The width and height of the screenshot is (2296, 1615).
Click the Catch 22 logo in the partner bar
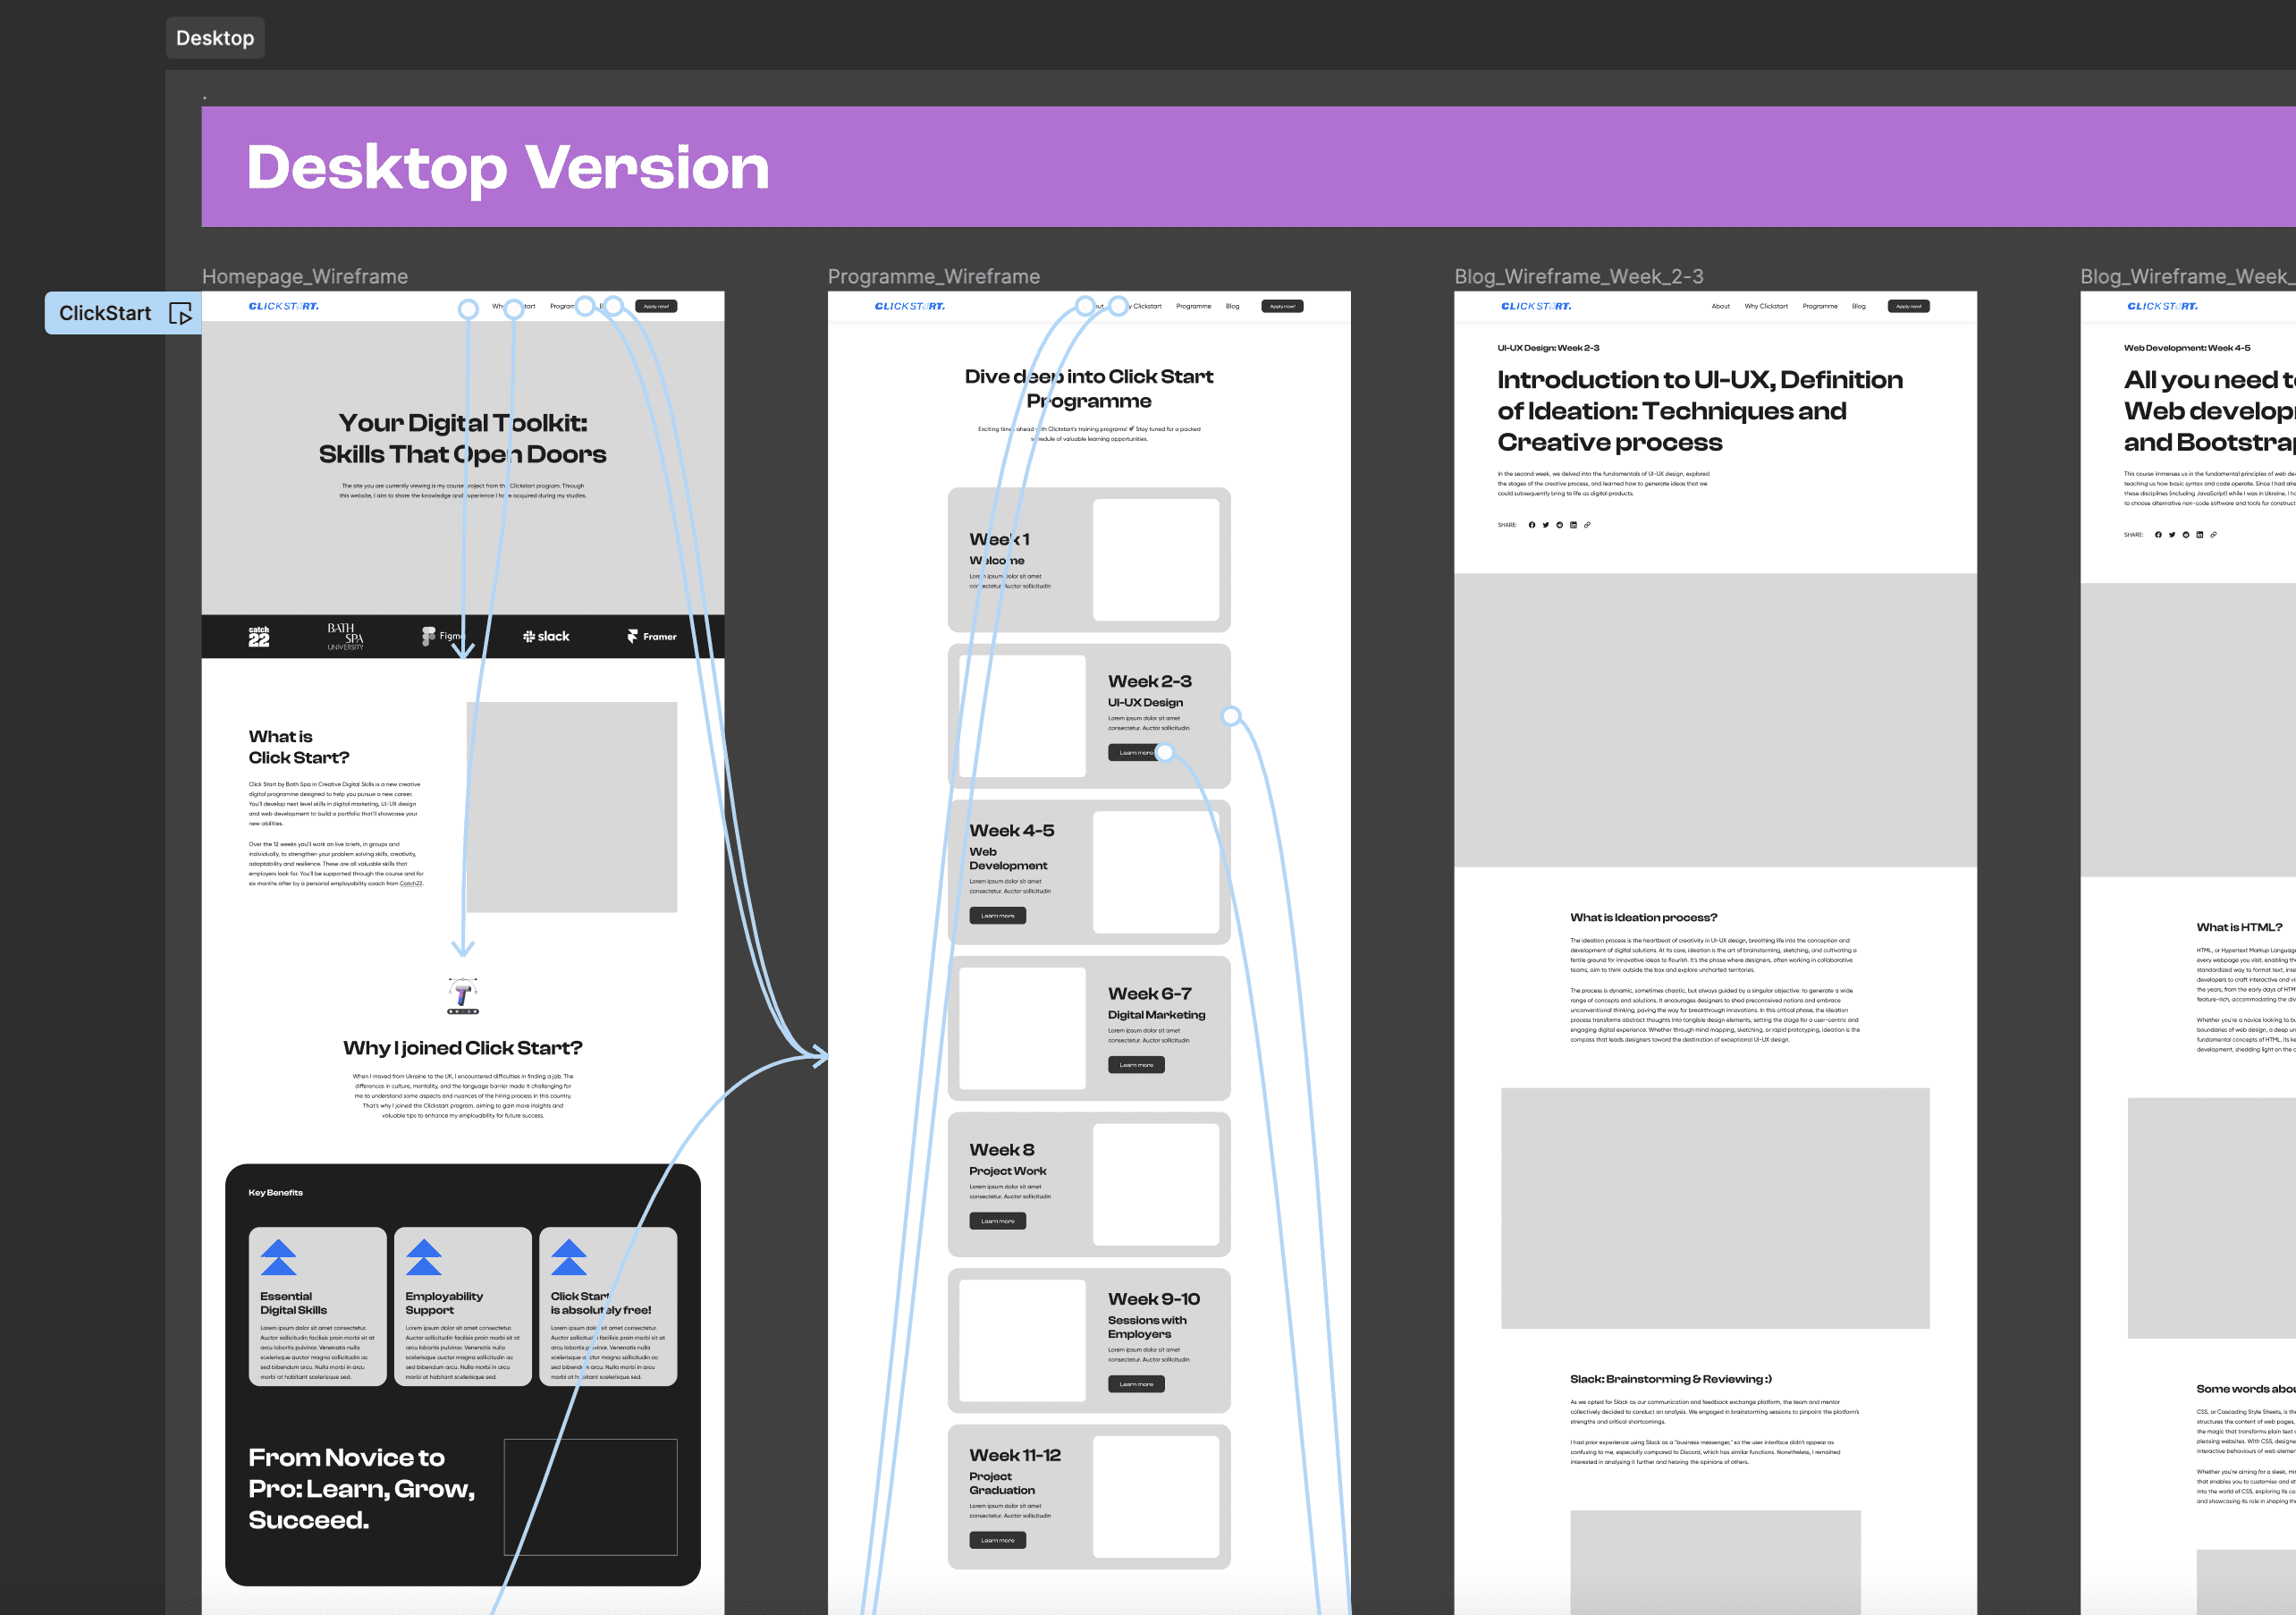click(x=259, y=637)
